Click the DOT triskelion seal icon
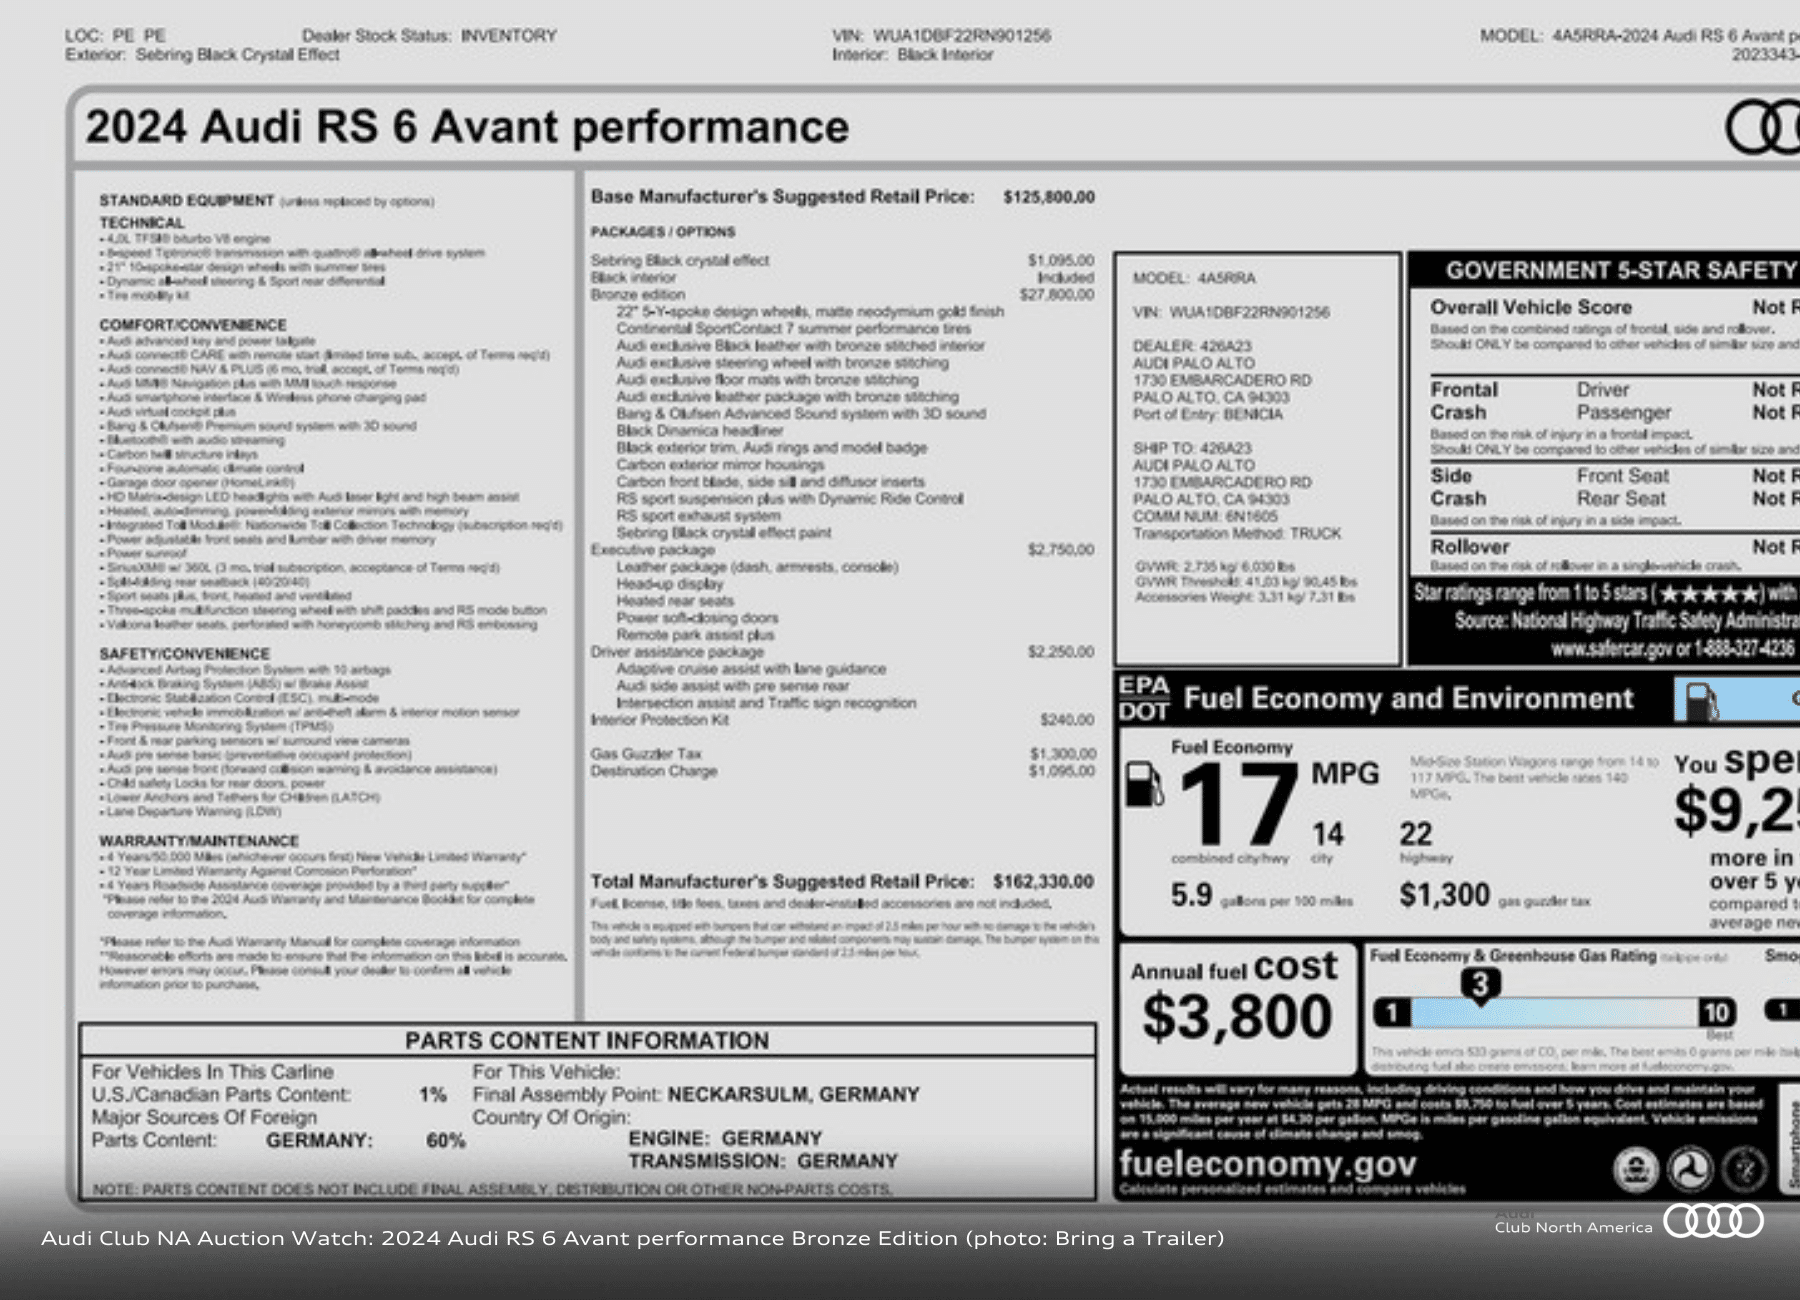The width and height of the screenshot is (1800, 1300). 1690,1168
